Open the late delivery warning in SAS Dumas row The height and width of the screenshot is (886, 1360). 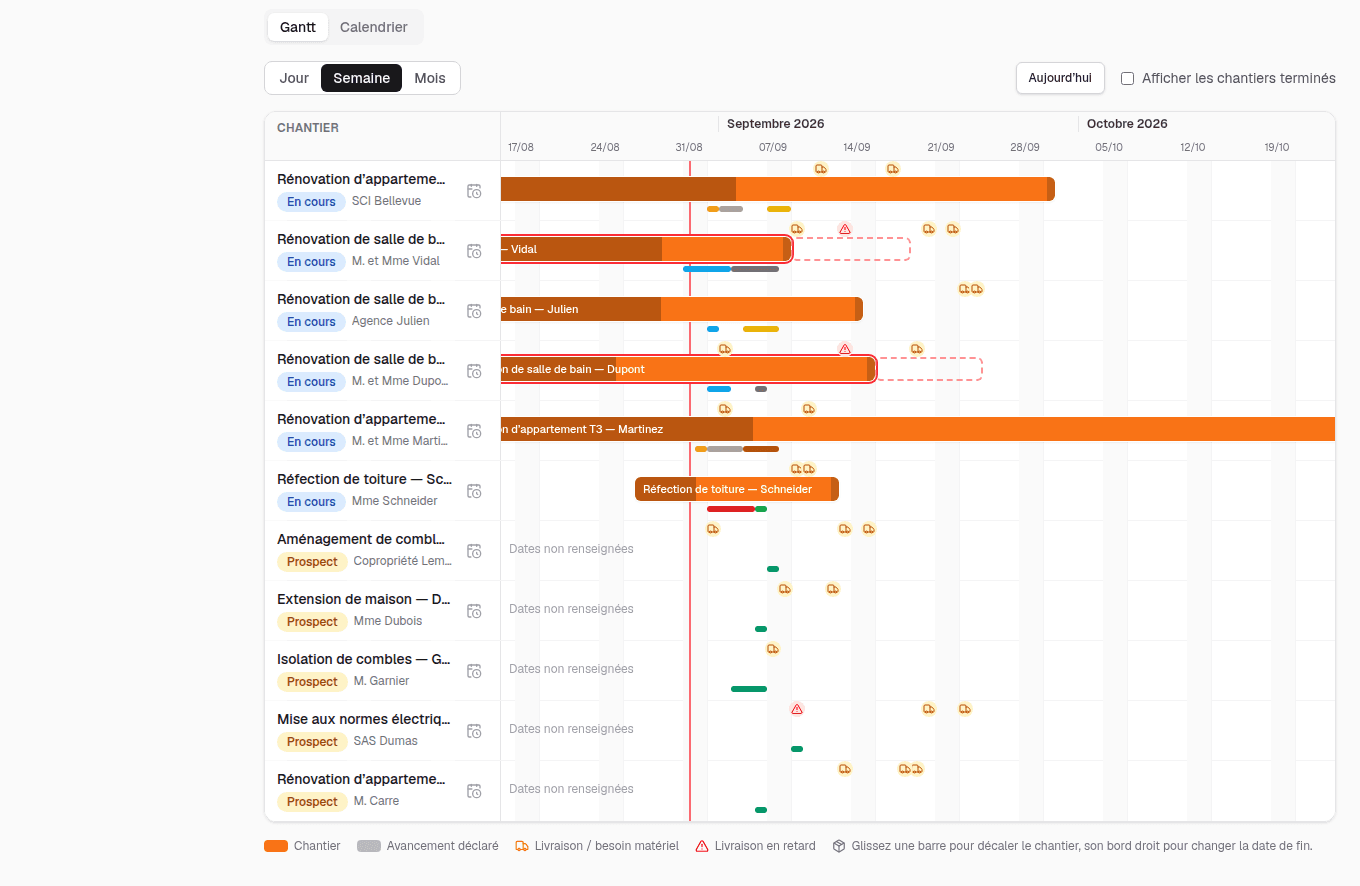click(797, 709)
